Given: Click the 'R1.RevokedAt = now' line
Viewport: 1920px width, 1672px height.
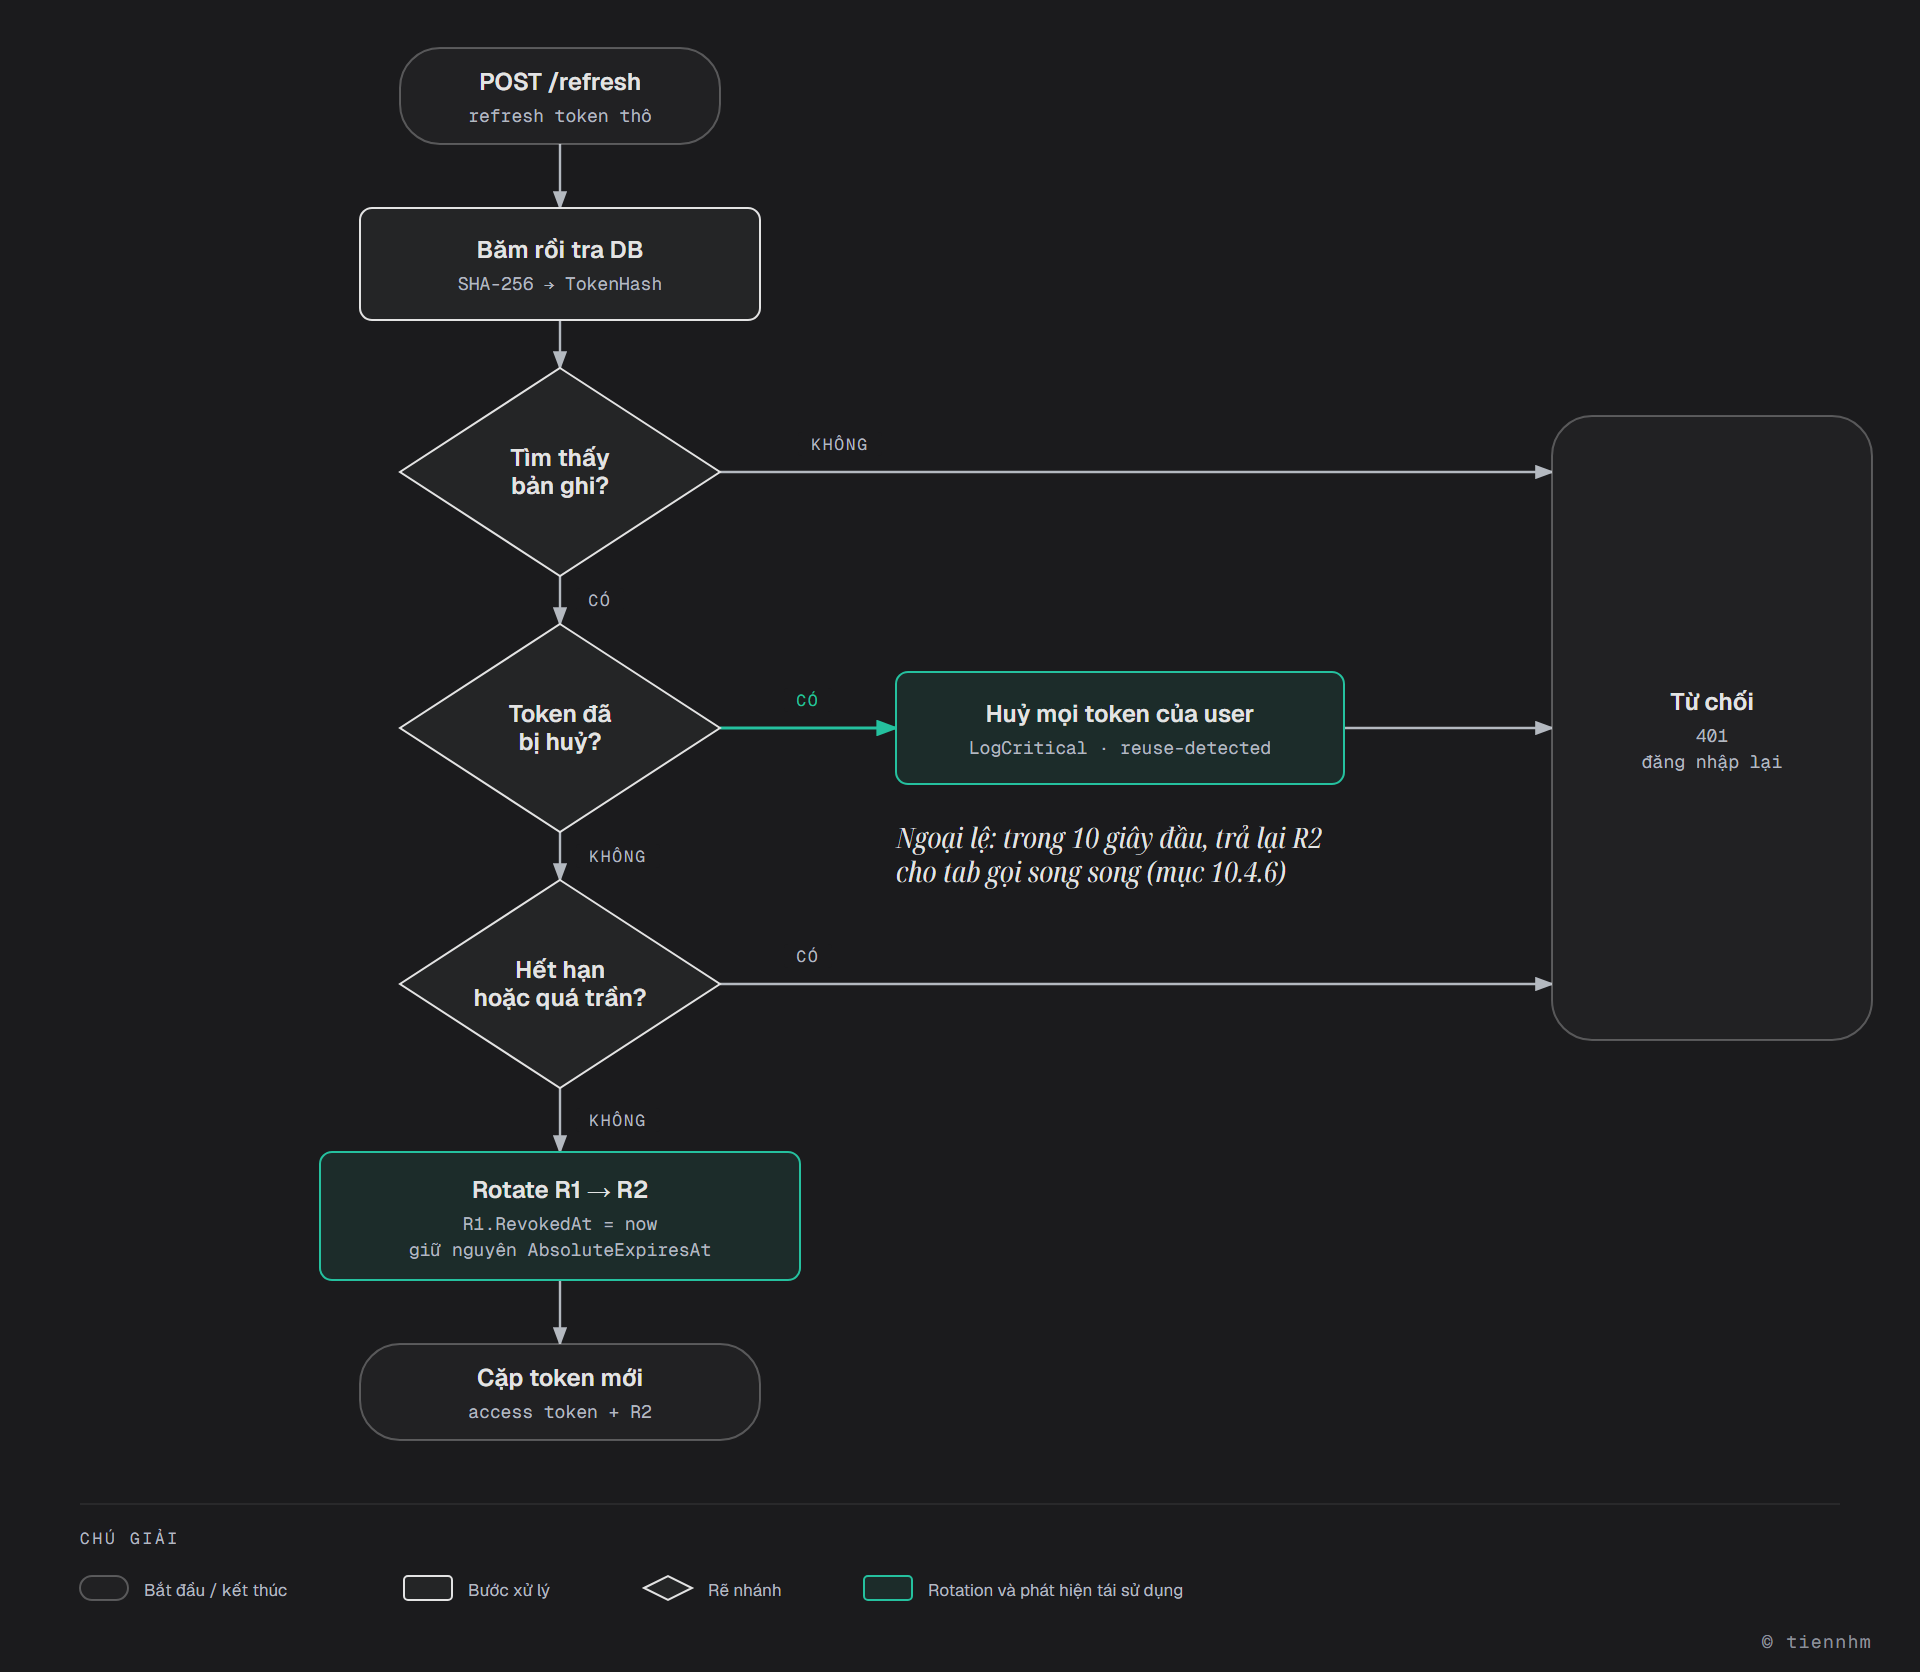Looking at the screenshot, I should click(559, 1224).
